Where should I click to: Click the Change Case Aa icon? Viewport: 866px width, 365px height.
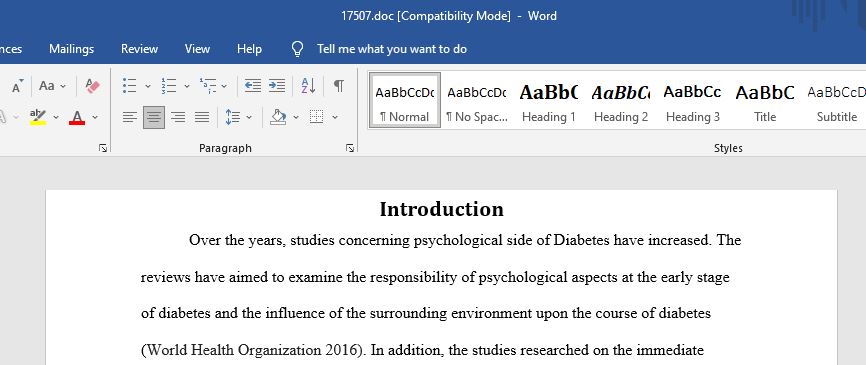47,86
